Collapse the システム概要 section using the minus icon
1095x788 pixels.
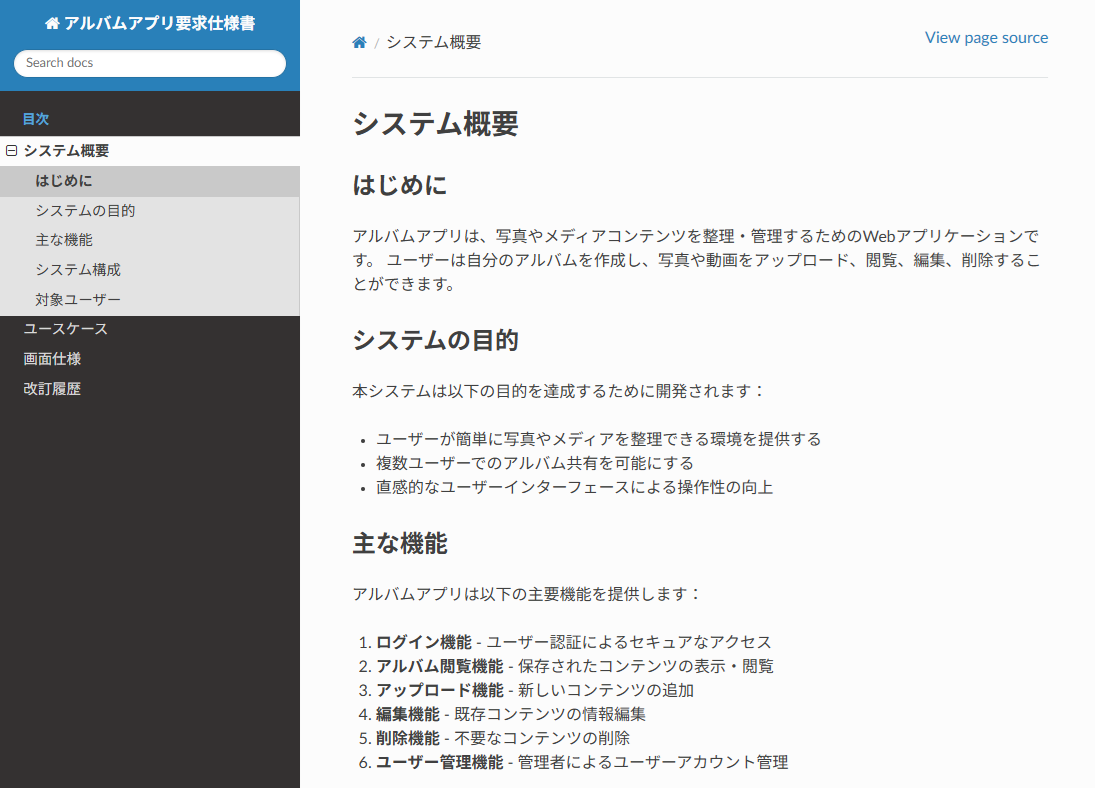pyautogui.click(x=12, y=151)
